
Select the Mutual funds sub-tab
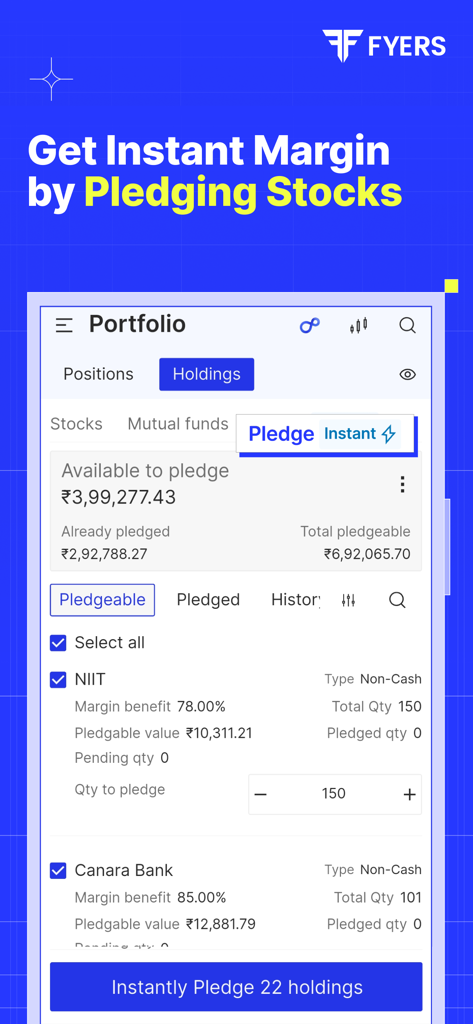[x=178, y=424]
